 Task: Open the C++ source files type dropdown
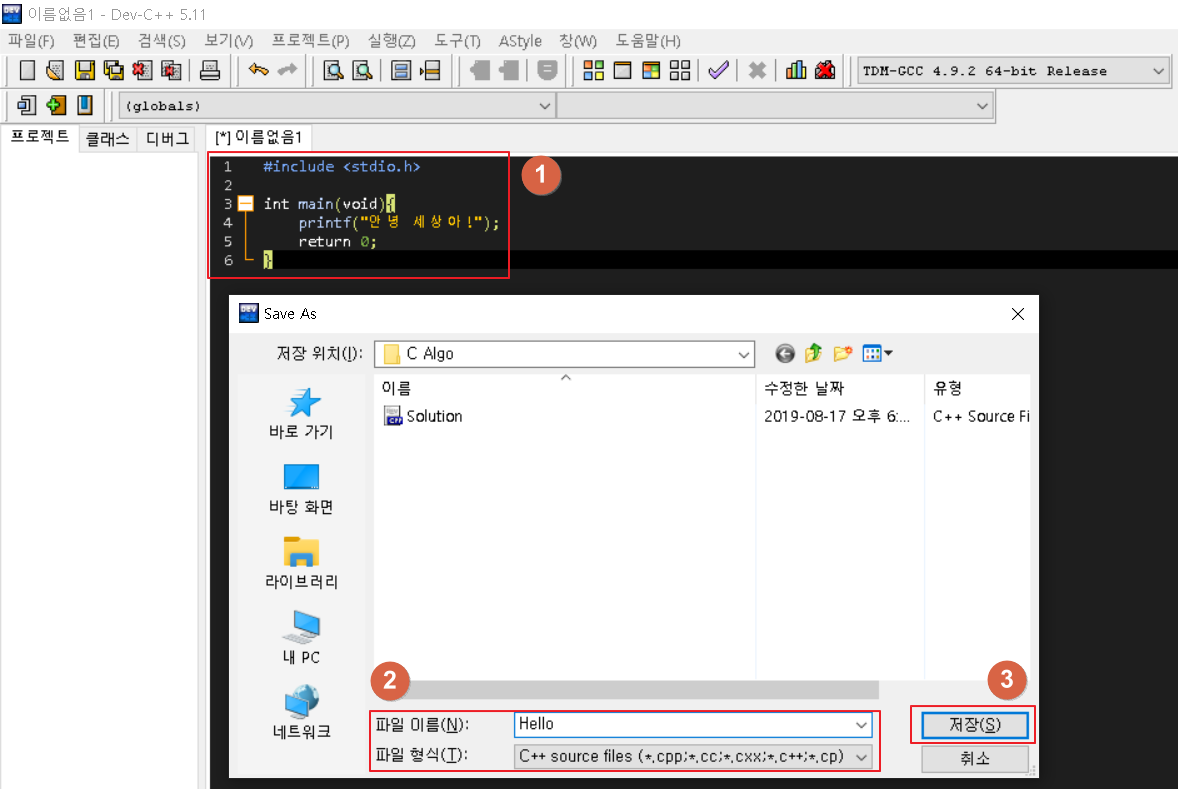(862, 757)
